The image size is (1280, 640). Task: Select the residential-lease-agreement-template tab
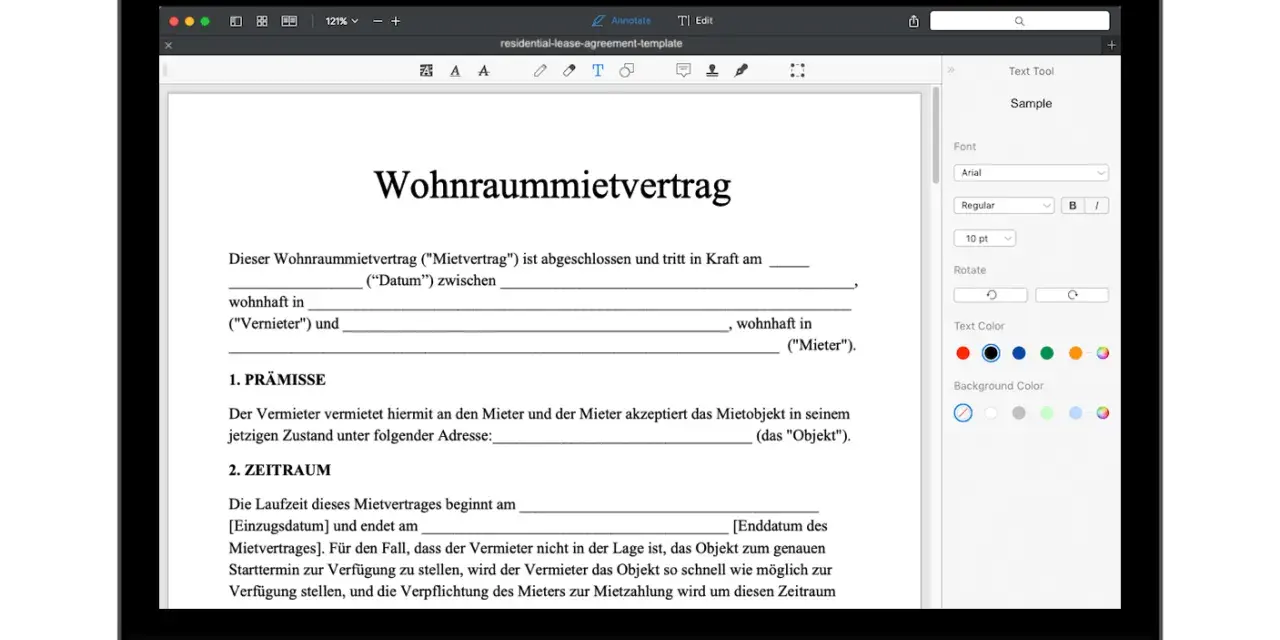point(591,44)
